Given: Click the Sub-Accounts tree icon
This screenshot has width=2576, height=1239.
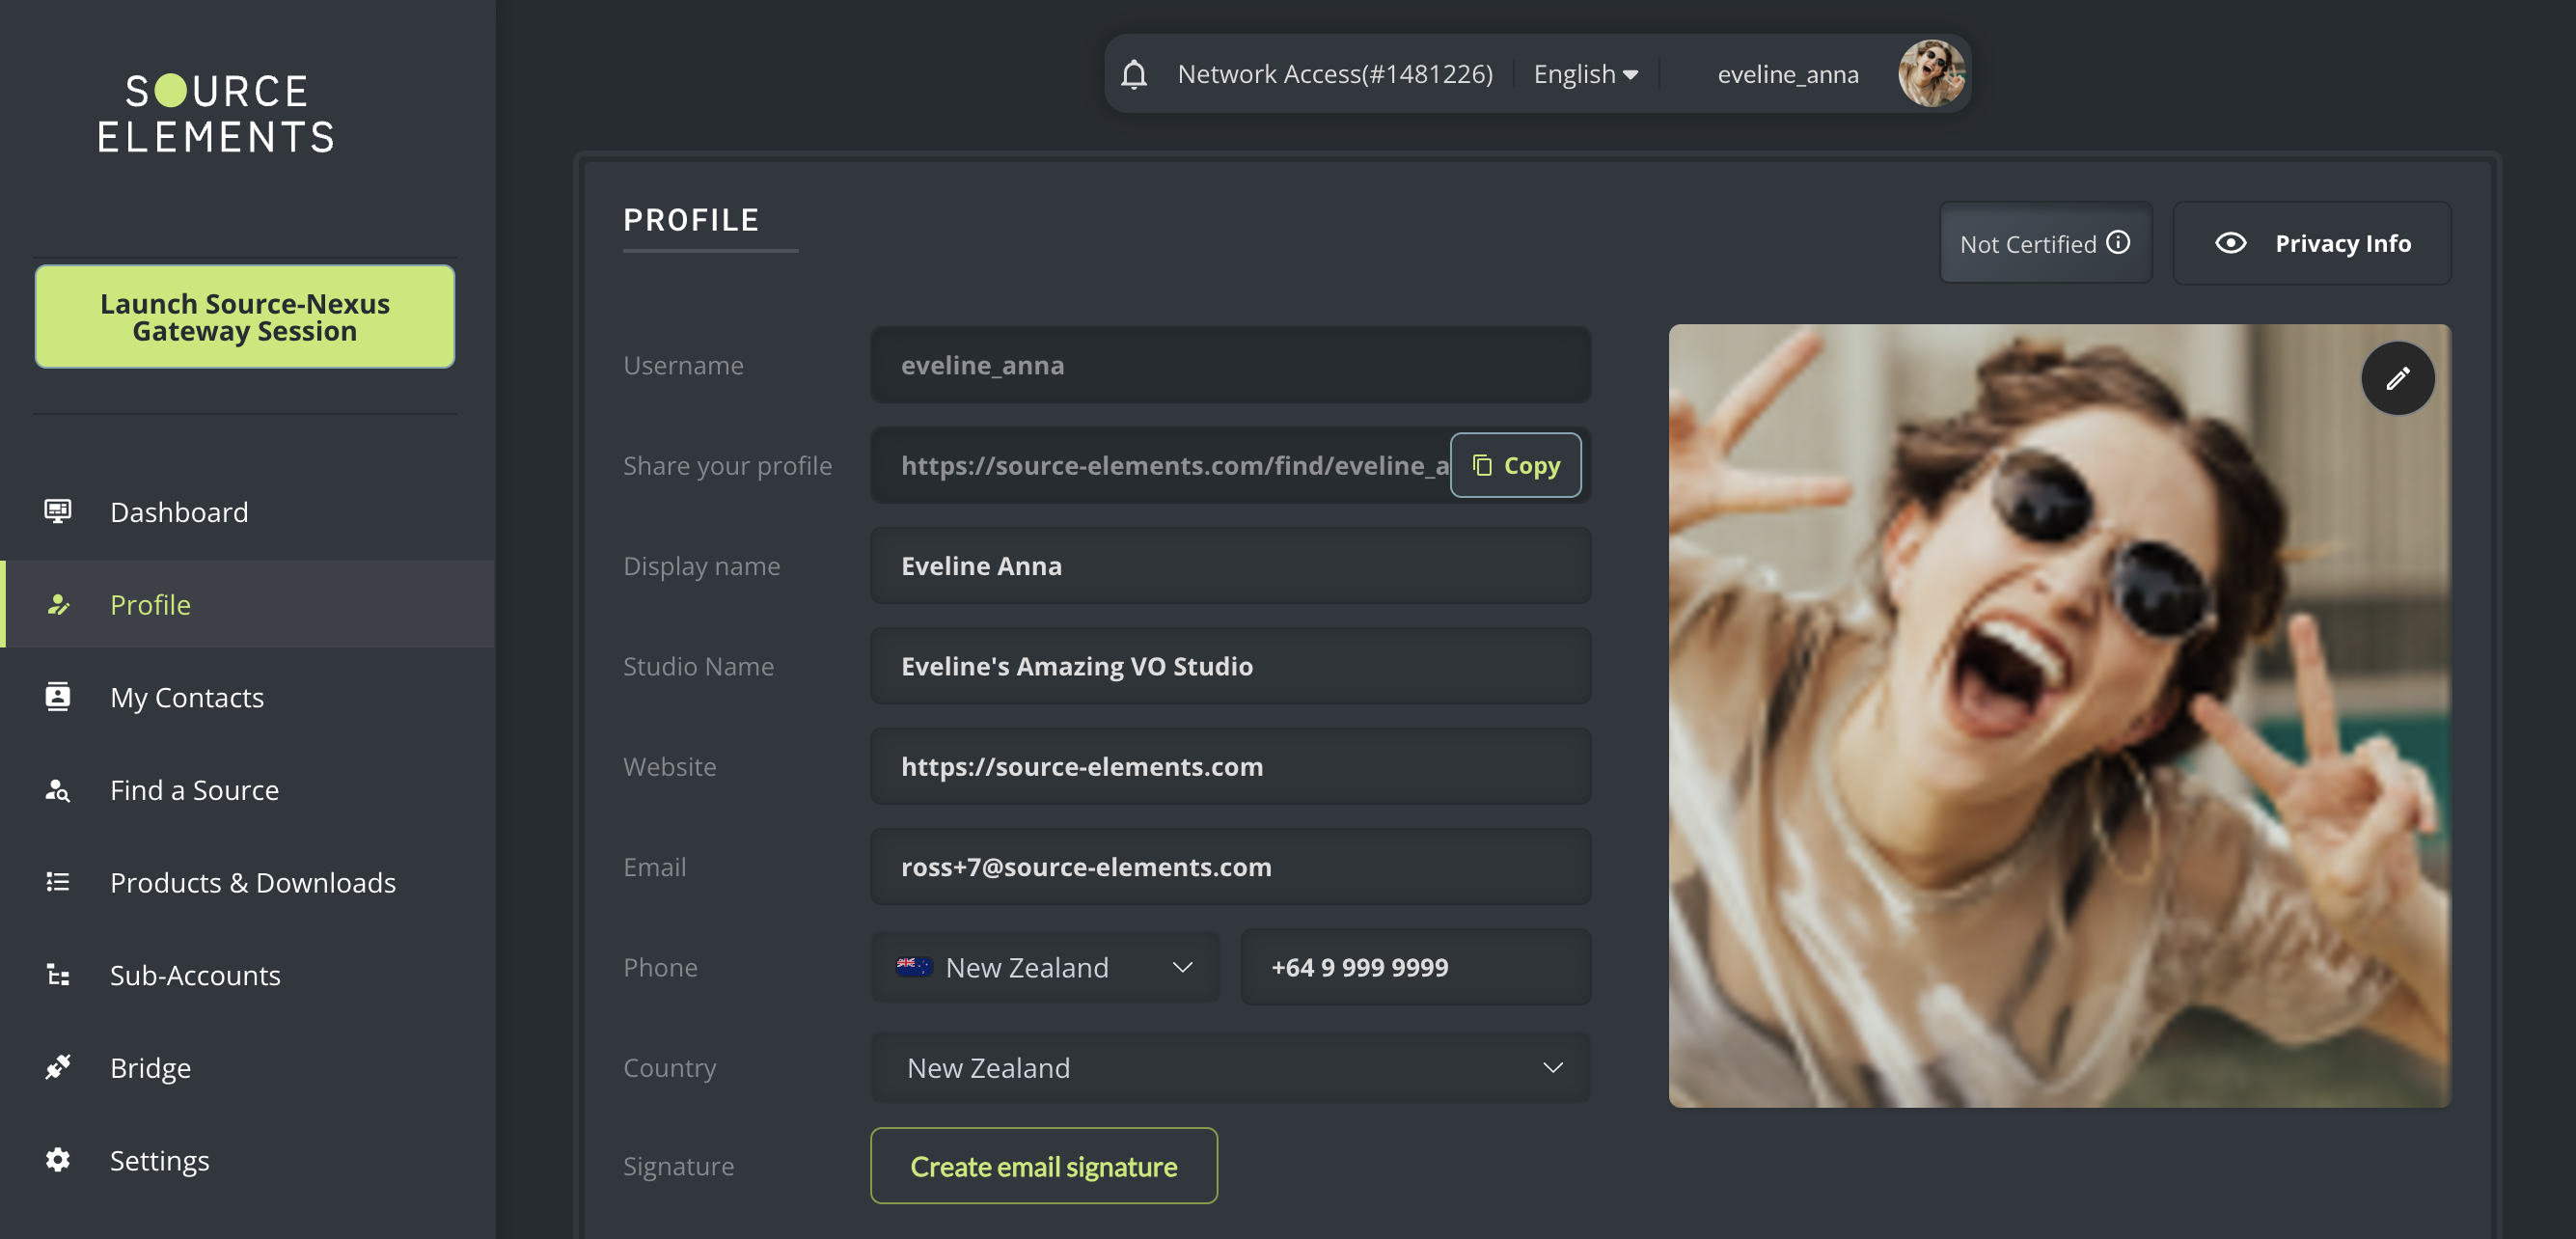Looking at the screenshot, I should click(x=58, y=974).
